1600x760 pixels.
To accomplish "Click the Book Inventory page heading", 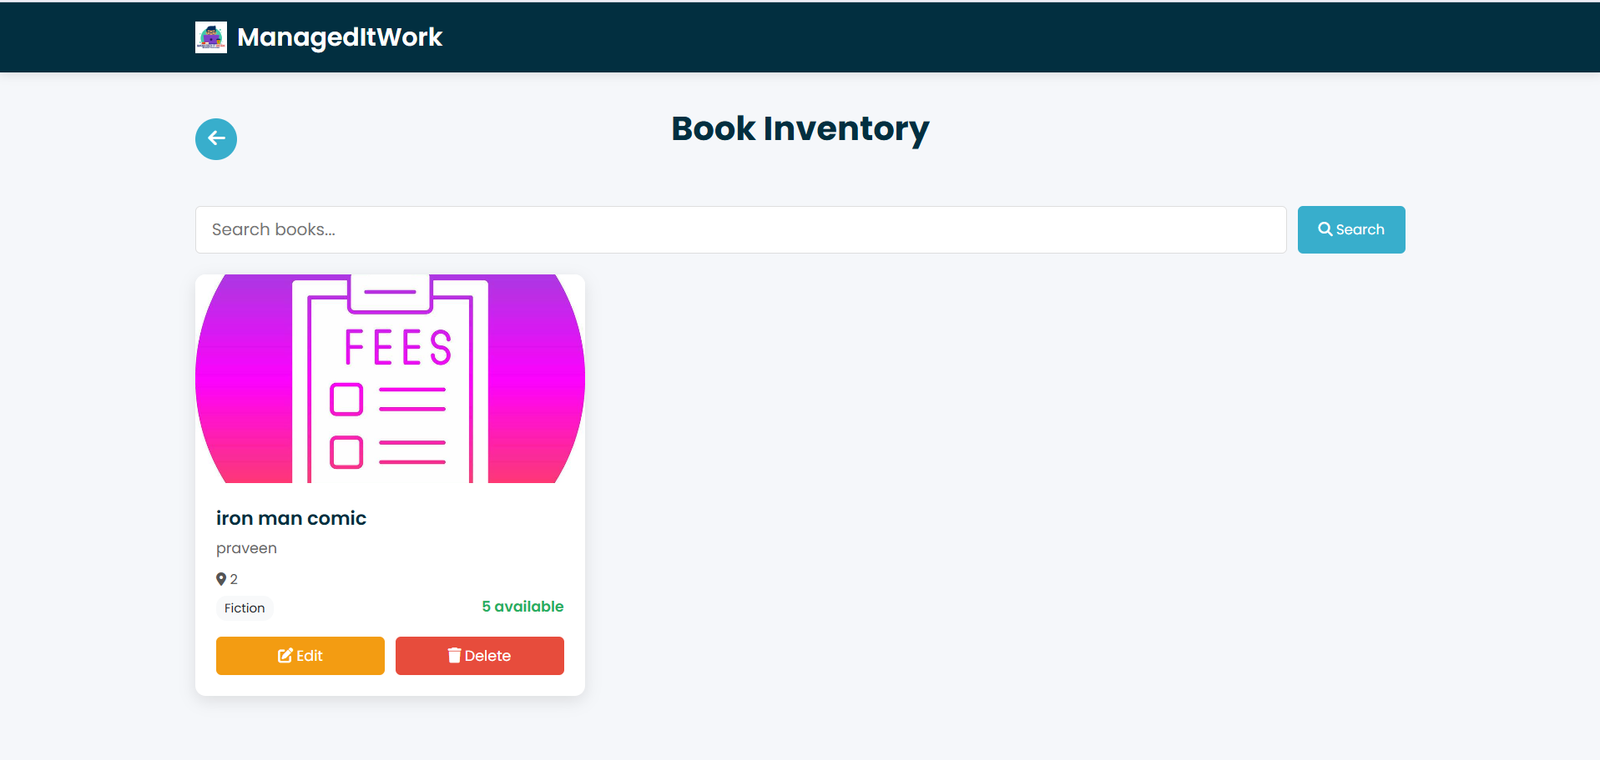I will point(799,129).
